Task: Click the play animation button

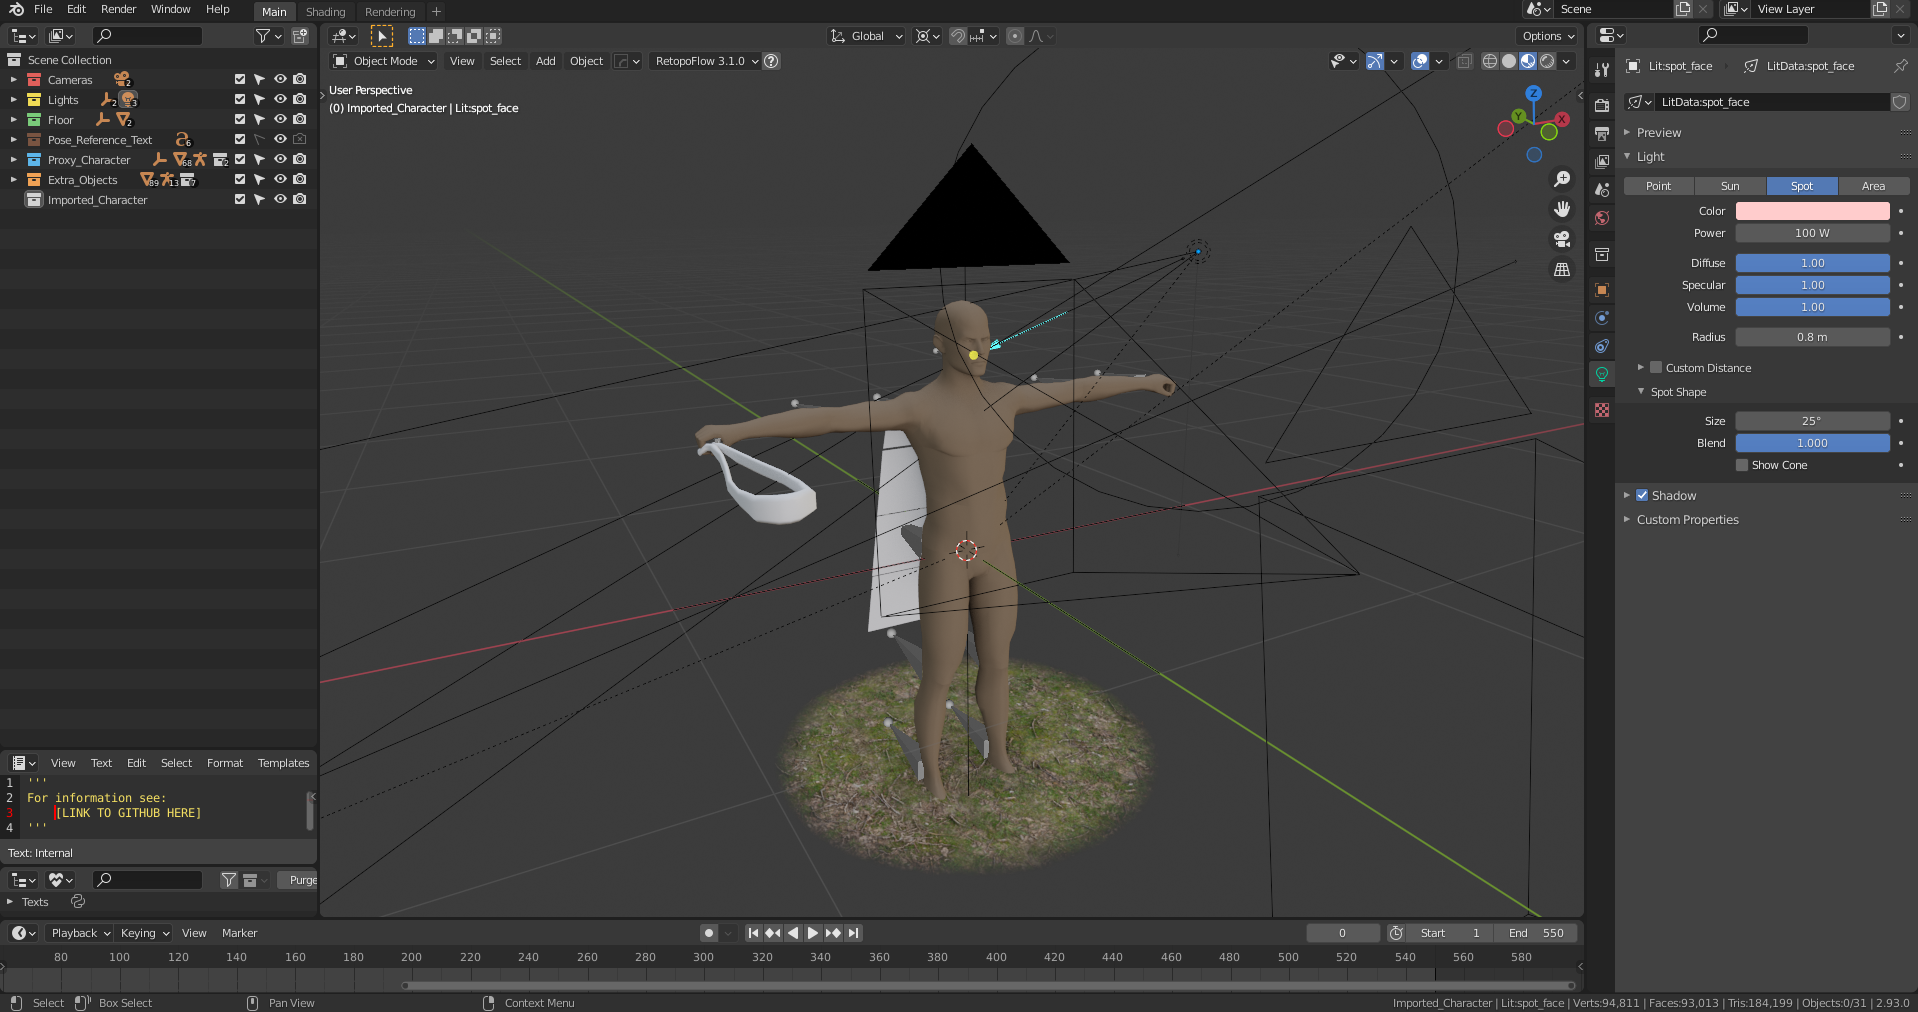Action: click(x=813, y=933)
